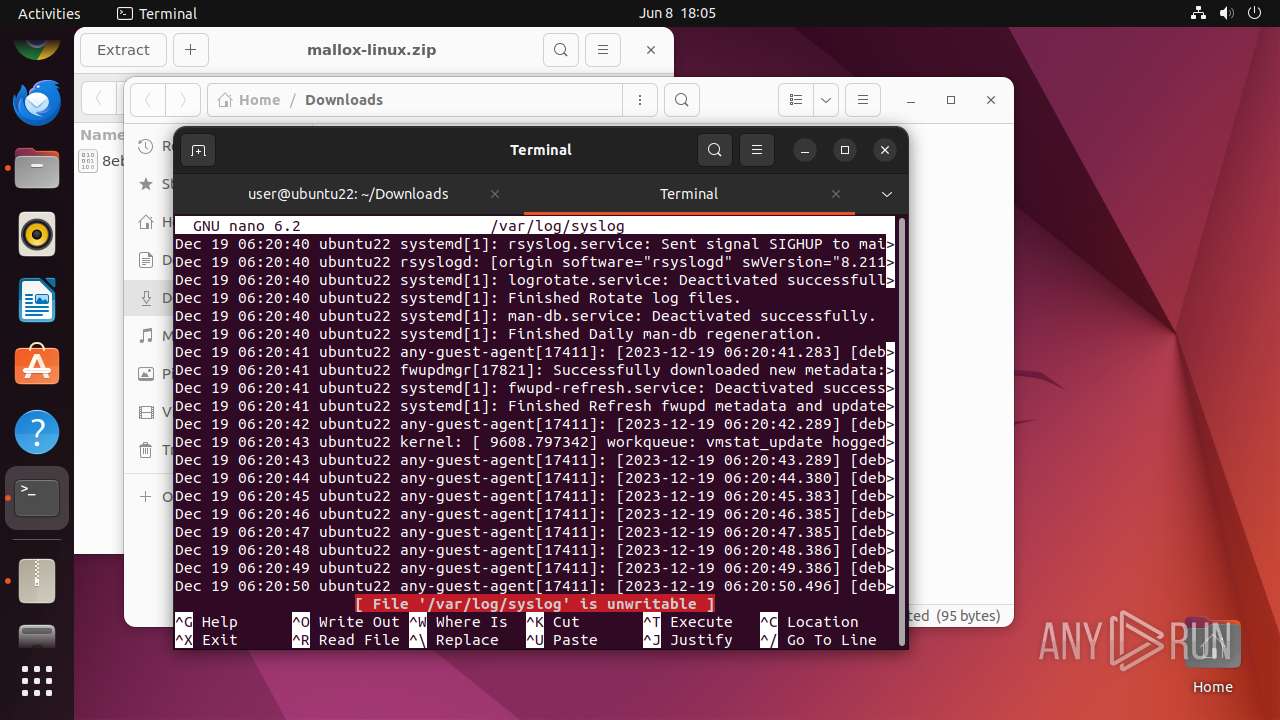Select Terminal icon in dock
Screen dimensions: 1280x720
click(37, 498)
